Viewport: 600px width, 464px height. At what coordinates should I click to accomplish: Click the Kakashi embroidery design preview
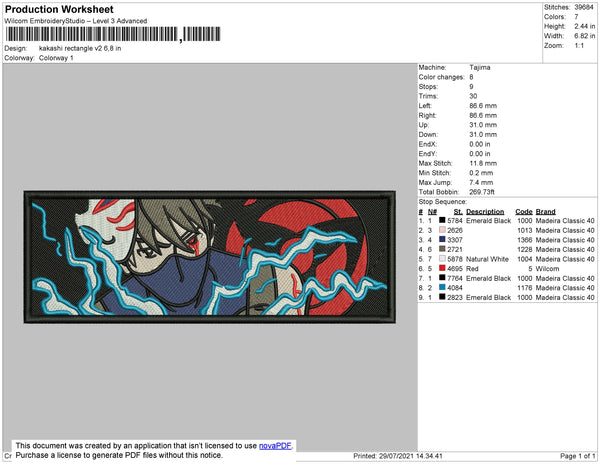coord(210,257)
